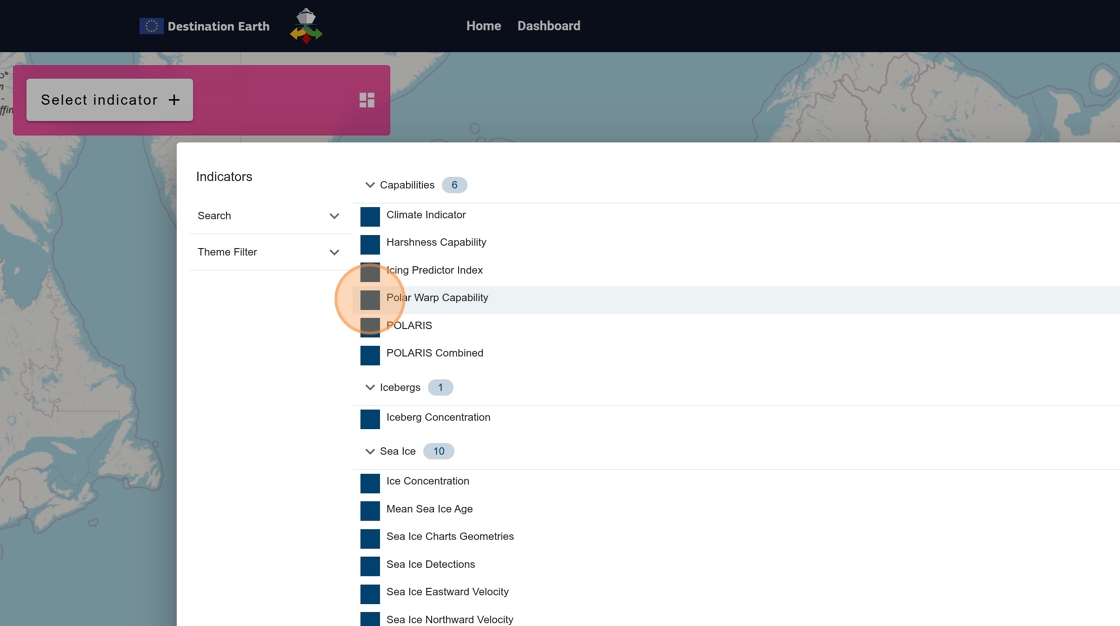The image size is (1120, 626).
Task: Select the Icing Predictor Index entry
Action: click(434, 270)
